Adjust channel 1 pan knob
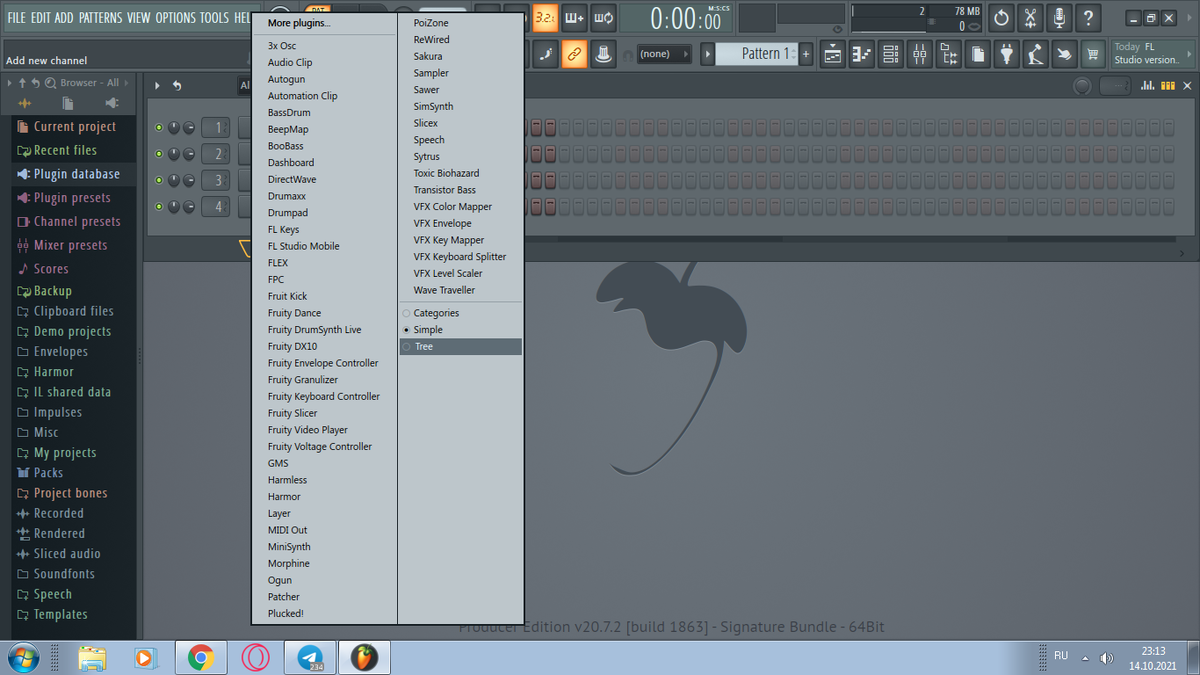The width and height of the screenshot is (1200, 675). pos(174,128)
